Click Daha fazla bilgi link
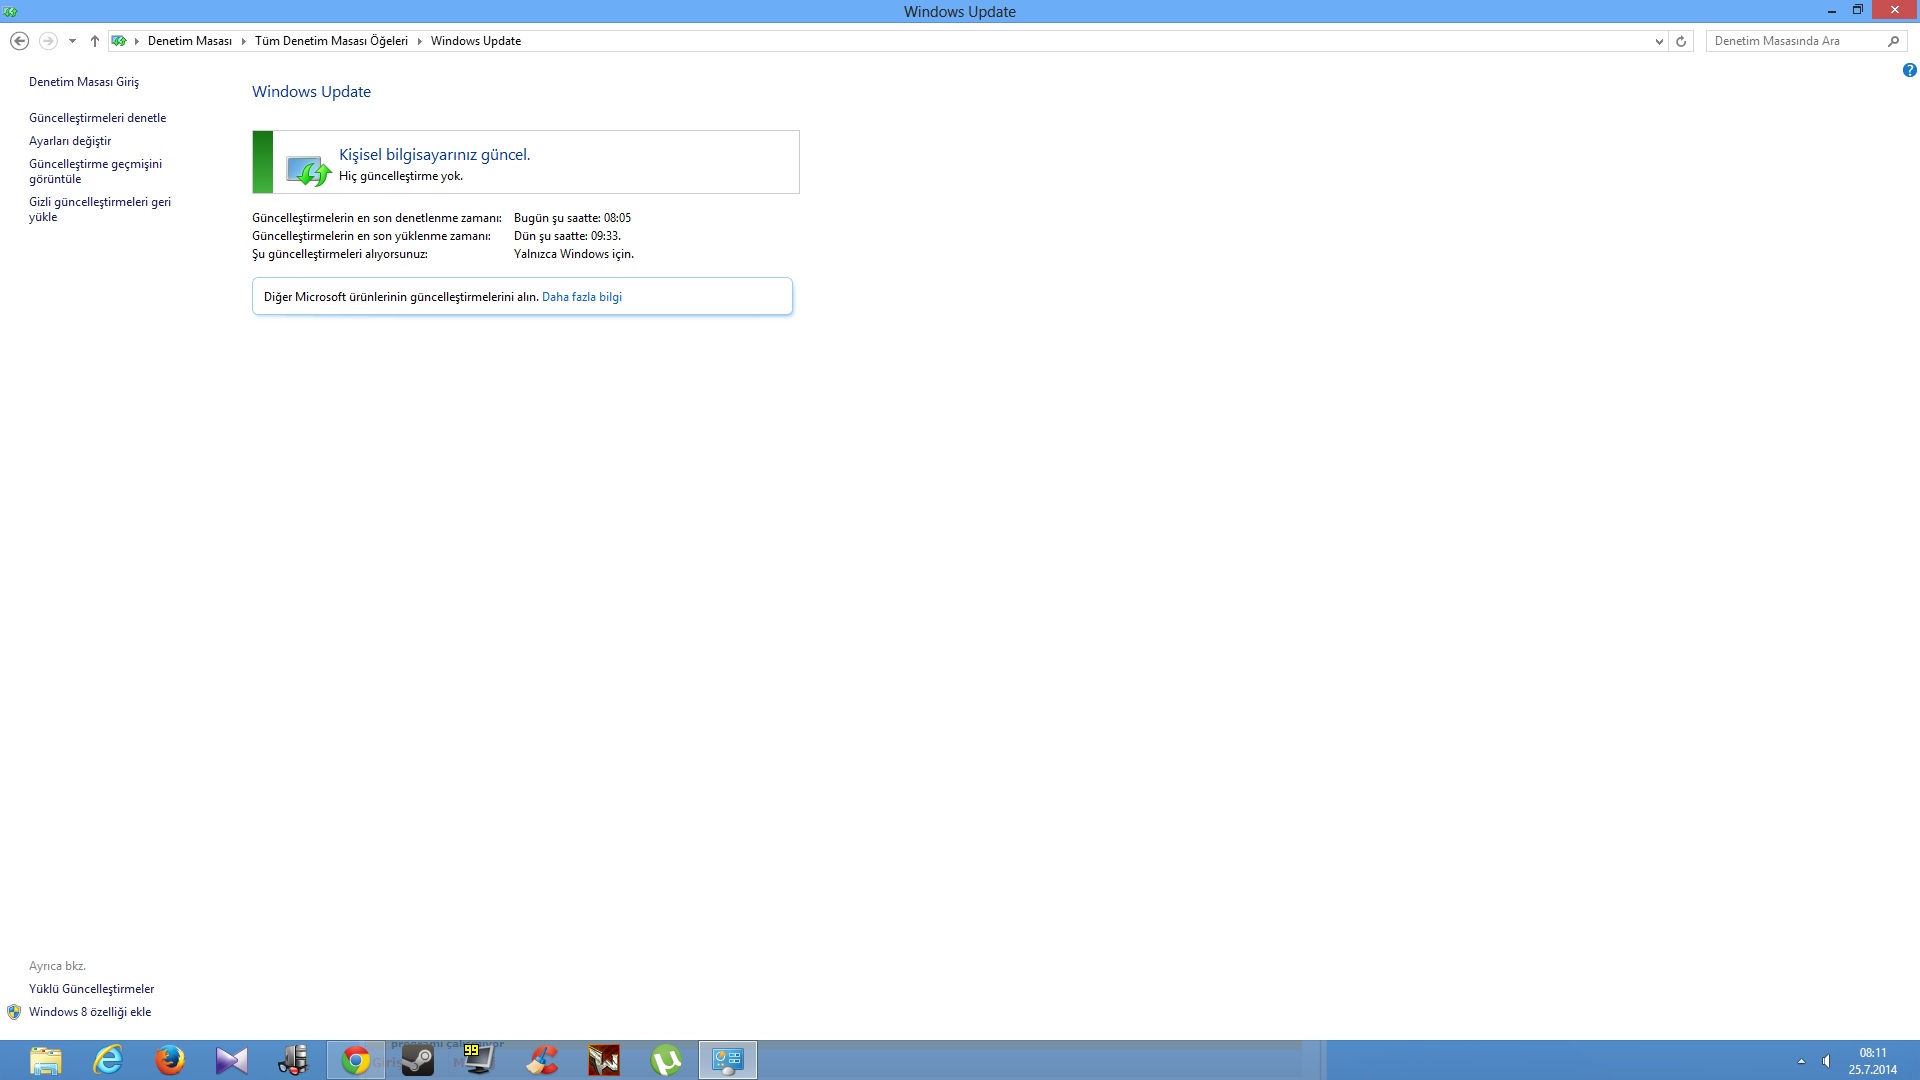This screenshot has width=1920, height=1080. (x=581, y=297)
